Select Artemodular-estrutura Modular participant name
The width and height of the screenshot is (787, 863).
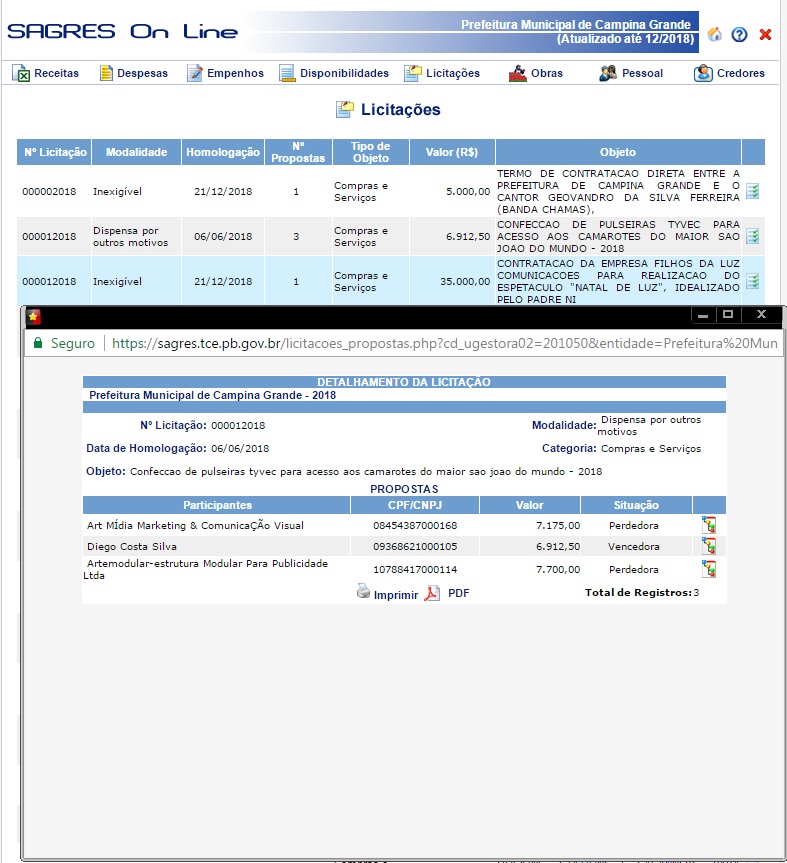click(x=206, y=569)
